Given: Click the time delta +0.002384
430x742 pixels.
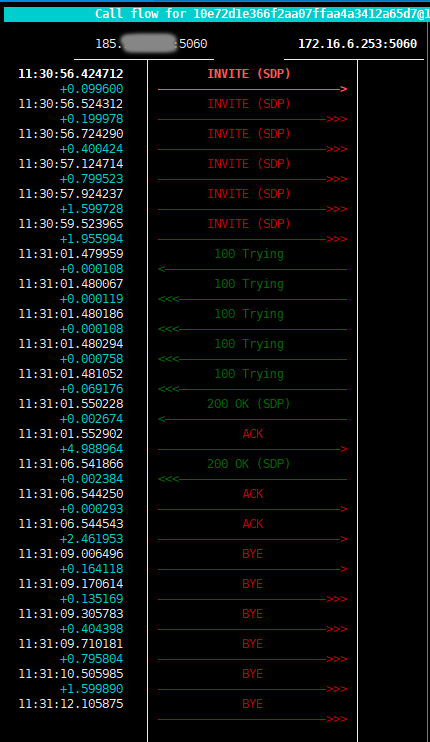Looking at the screenshot, I should [91, 479].
